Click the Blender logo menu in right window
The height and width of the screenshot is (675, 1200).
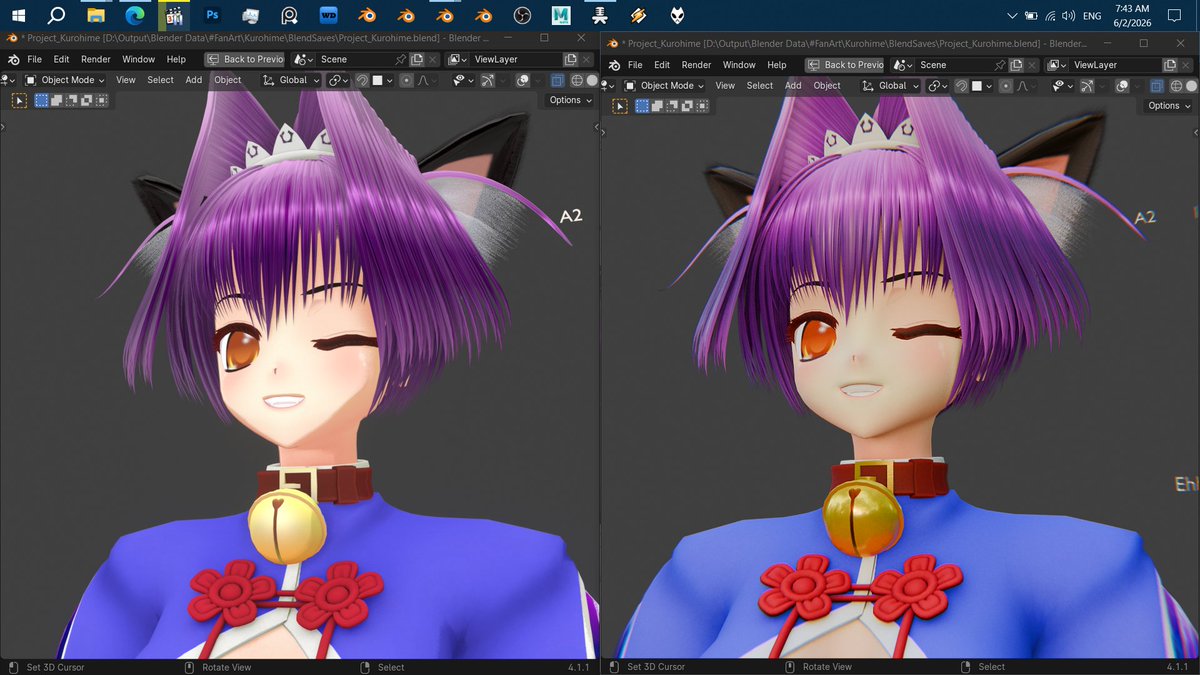614,65
